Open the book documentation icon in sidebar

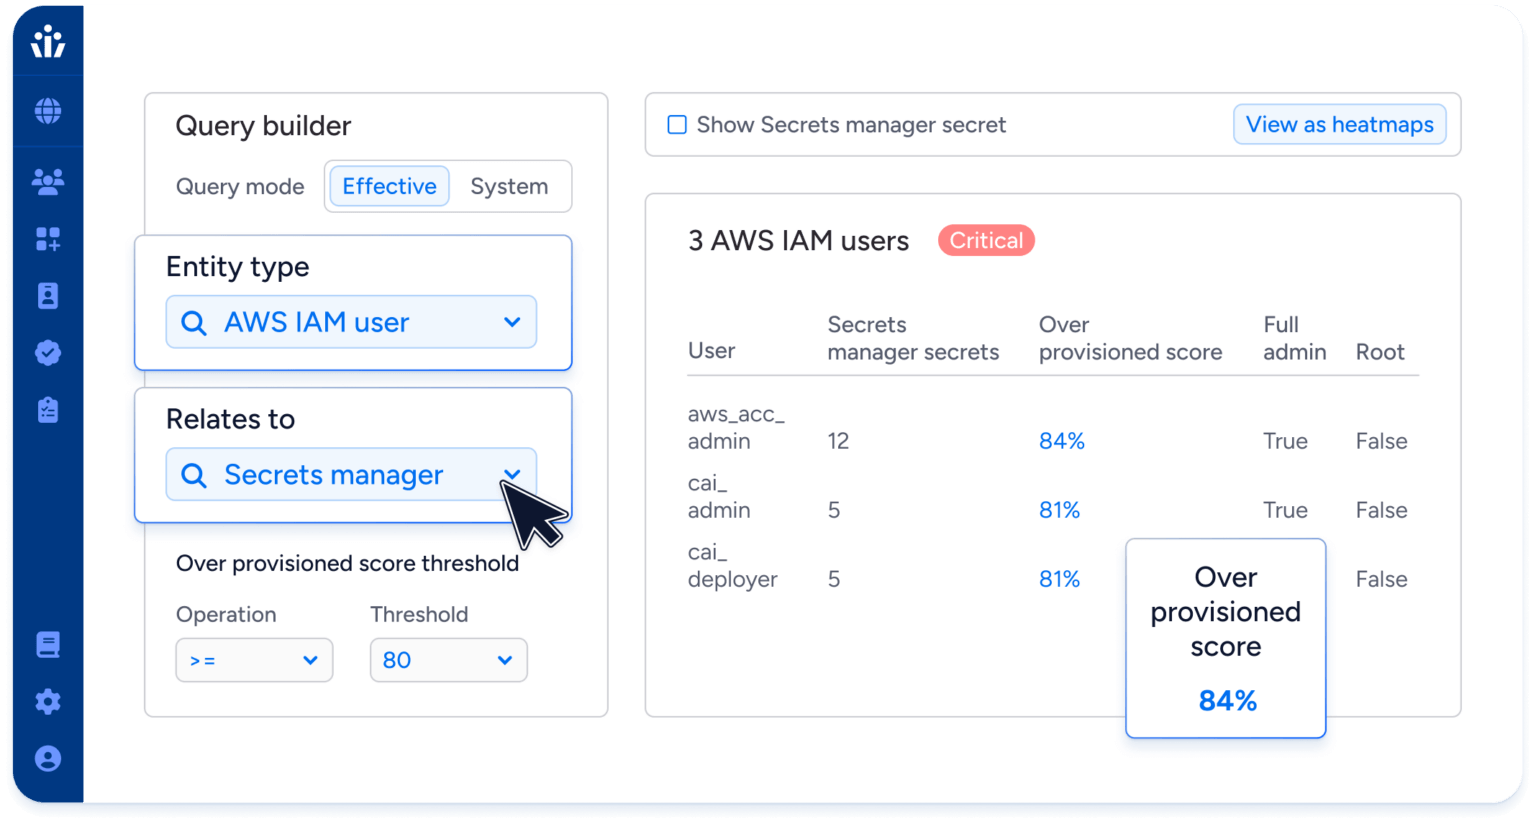(47, 645)
